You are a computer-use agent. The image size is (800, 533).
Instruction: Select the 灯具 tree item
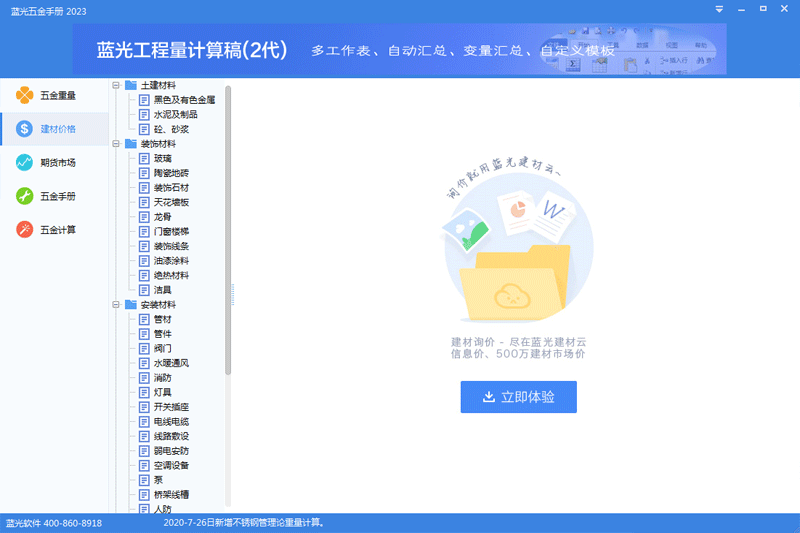tap(163, 392)
